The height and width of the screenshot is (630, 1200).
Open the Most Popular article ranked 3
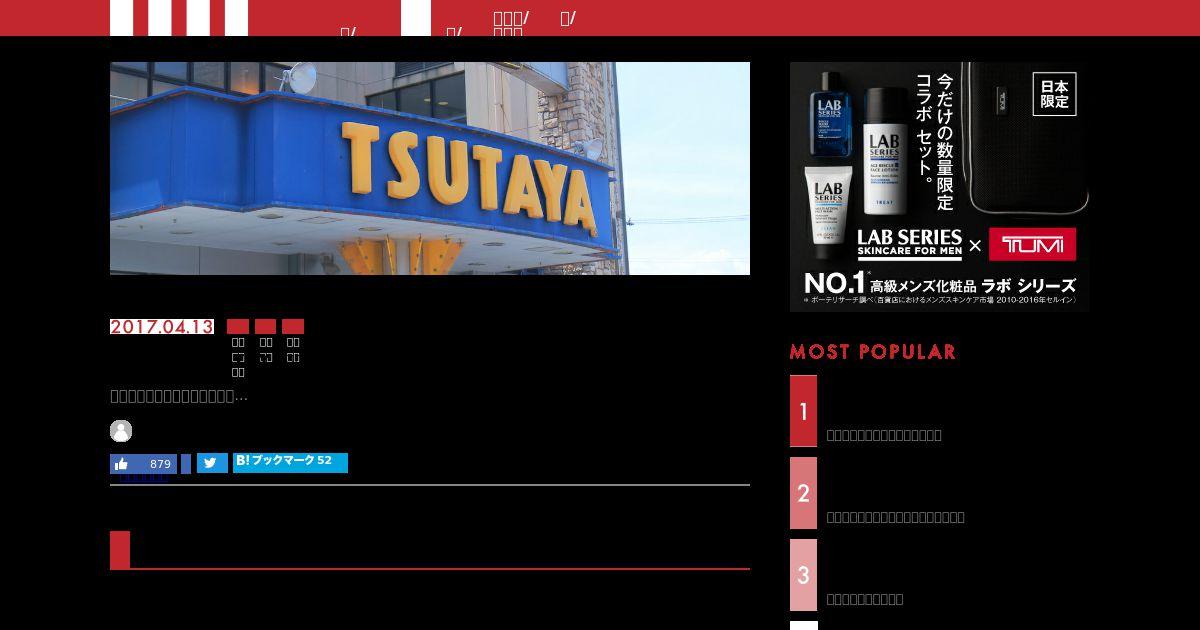point(940,575)
